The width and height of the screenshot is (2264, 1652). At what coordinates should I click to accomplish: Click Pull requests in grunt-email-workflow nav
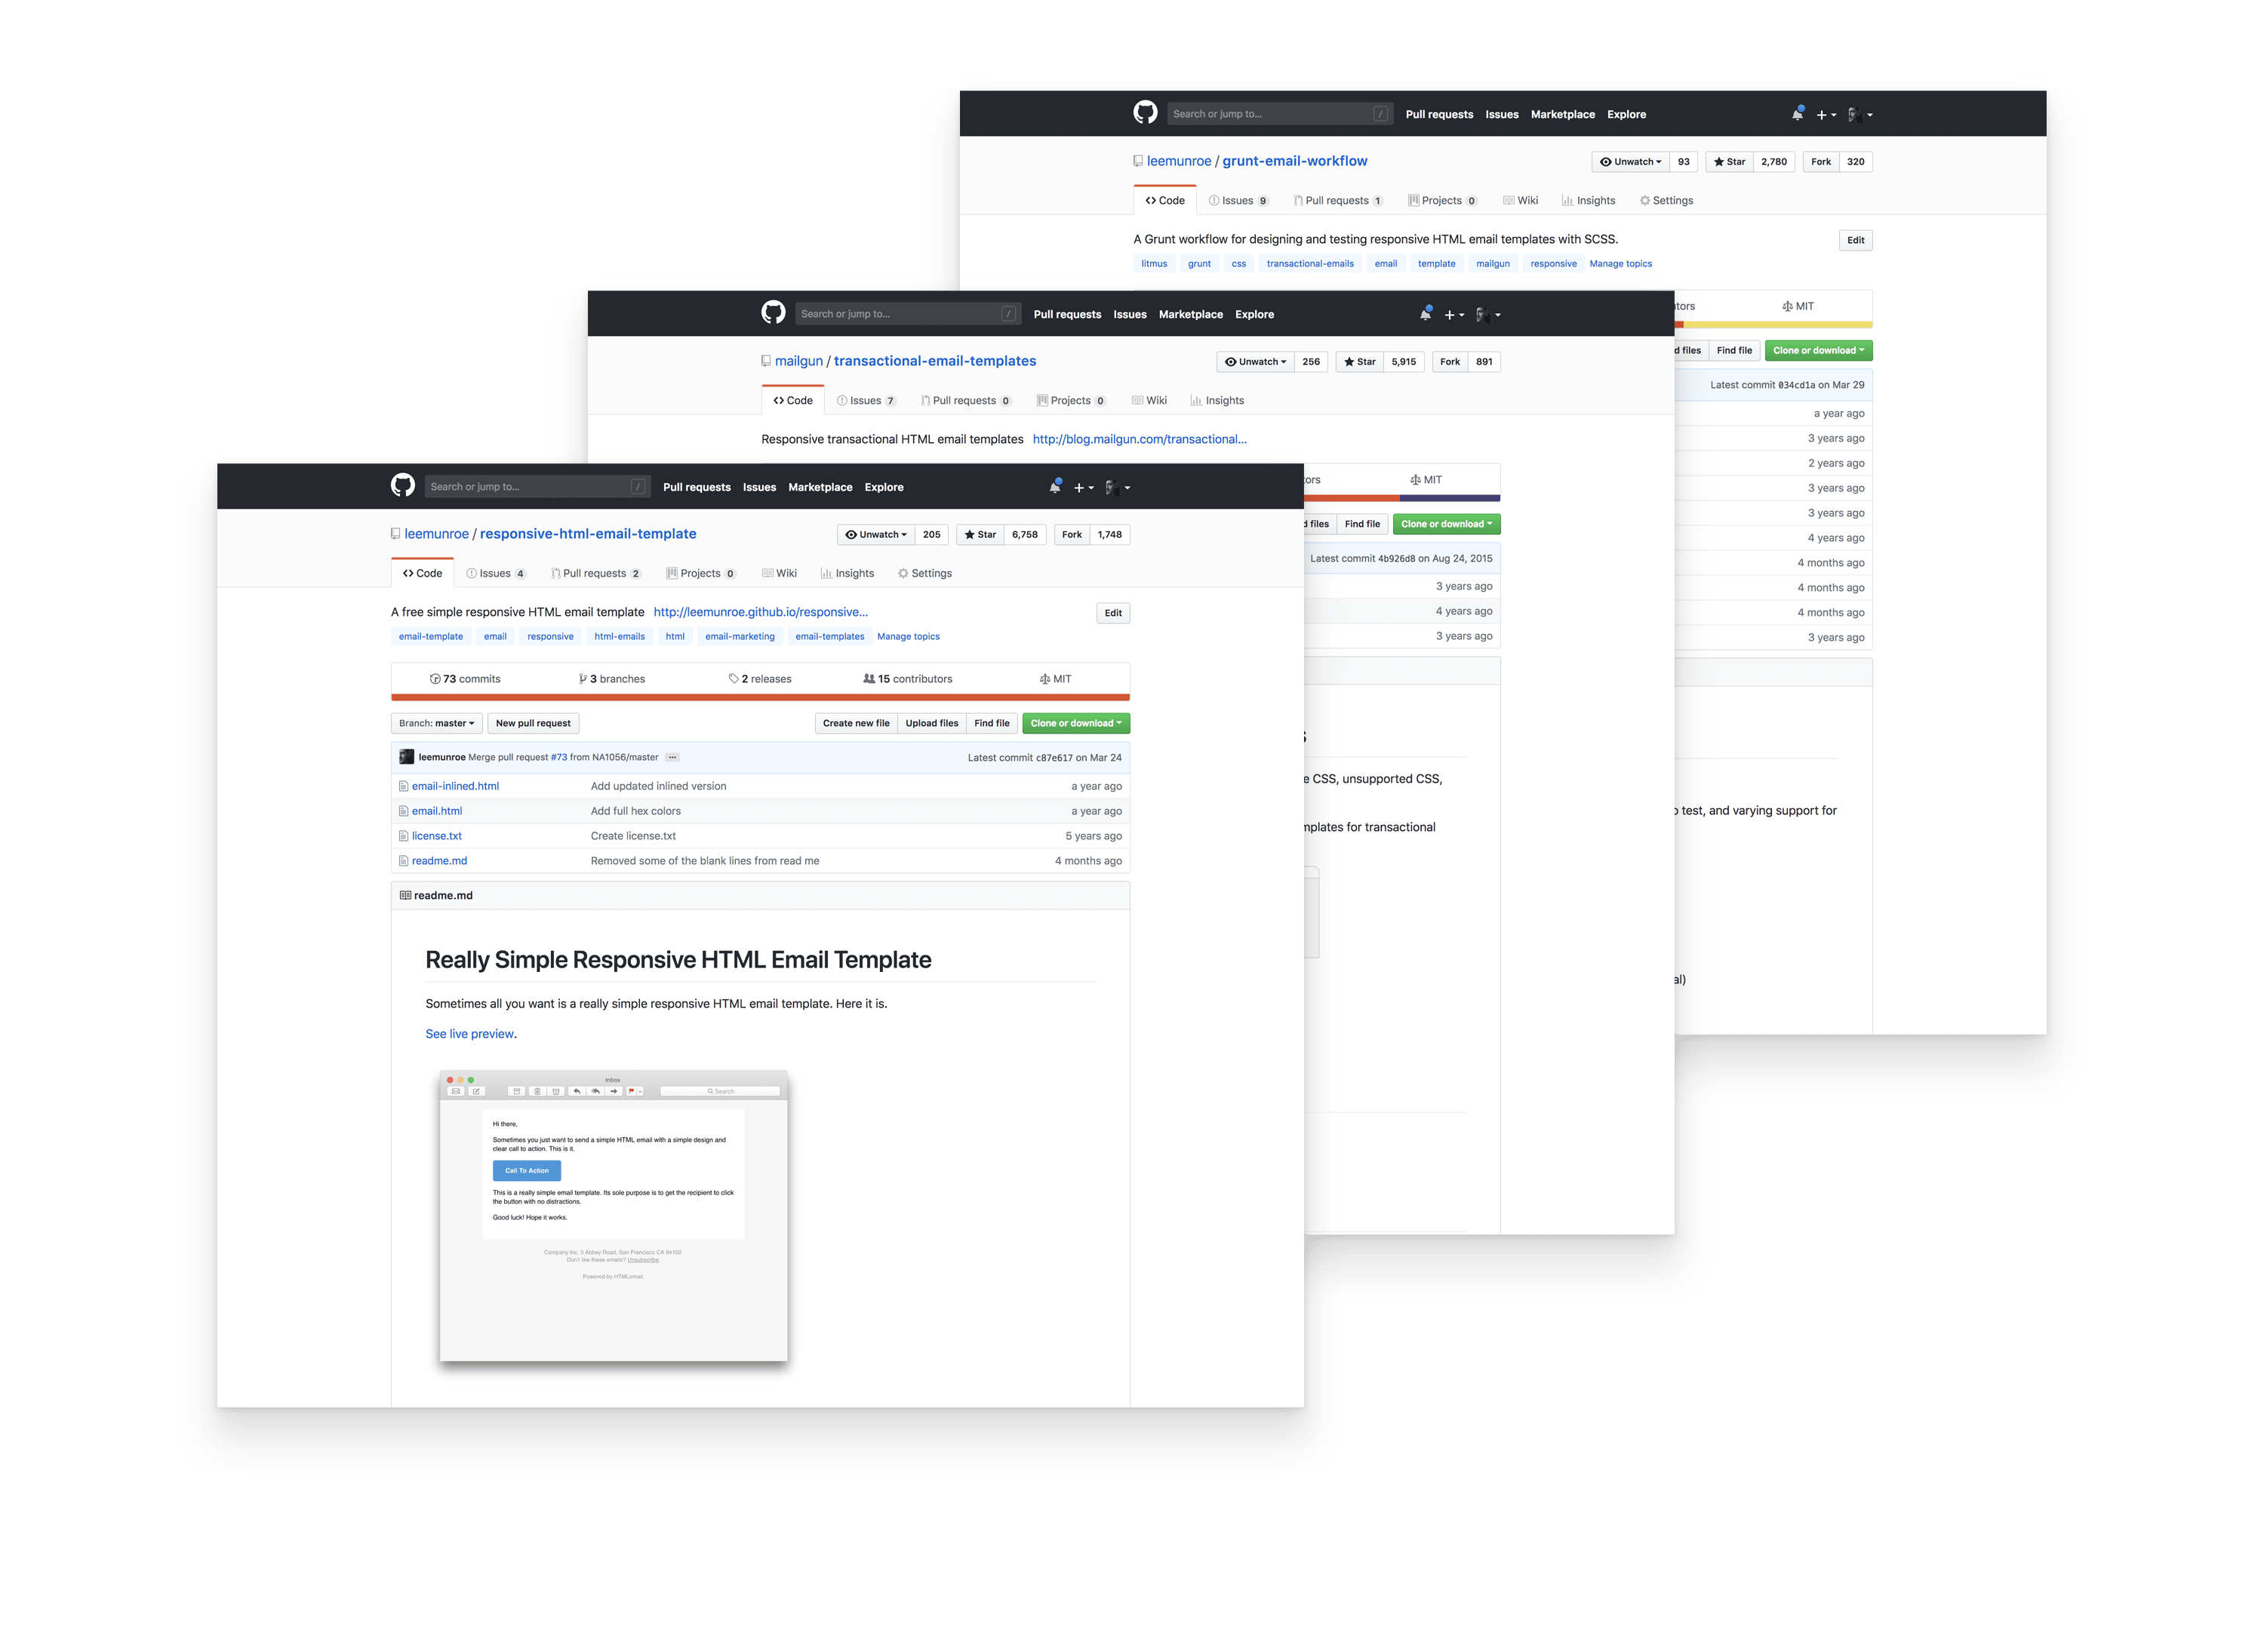(x=1439, y=114)
